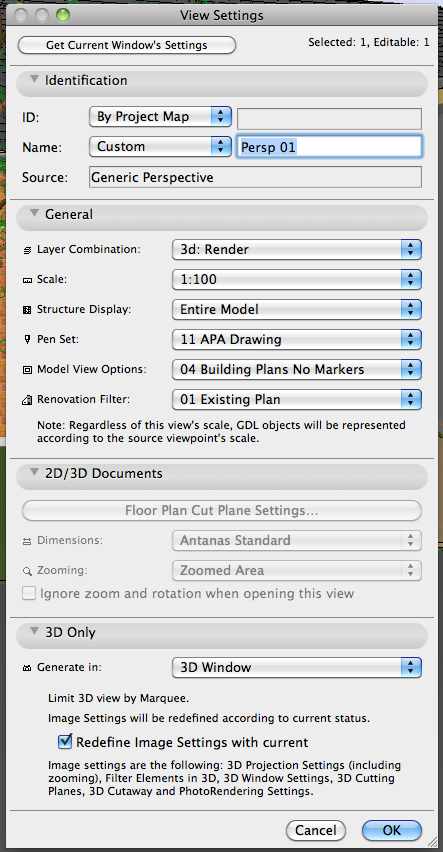Open Model View Options dropdown
443x852 pixels.
pos(297,369)
